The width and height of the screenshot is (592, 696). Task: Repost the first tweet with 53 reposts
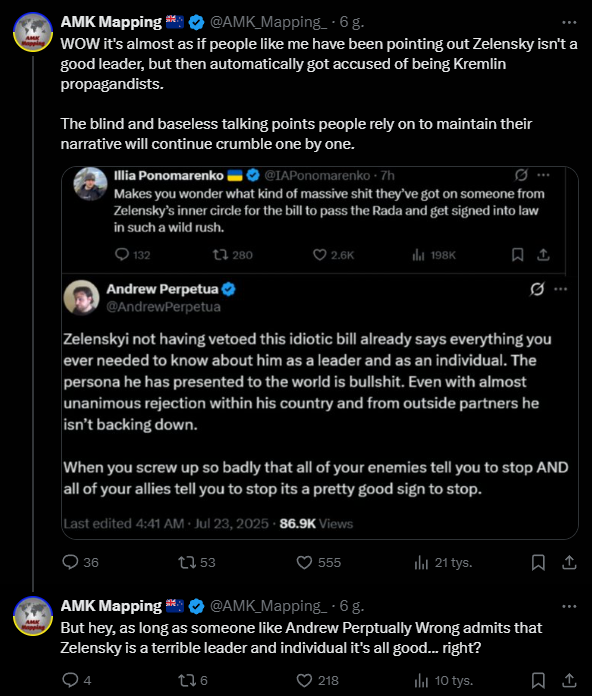(197, 562)
